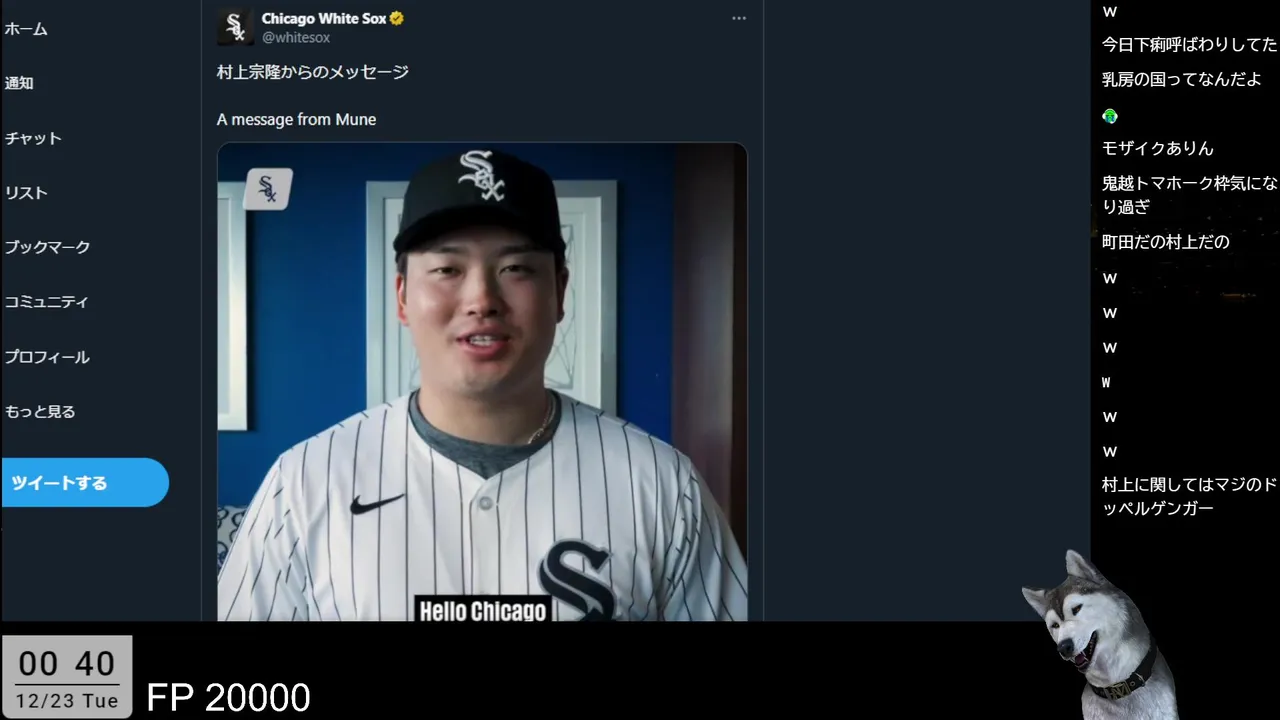
Task: Open 通知 notifications in sidebar
Action: pyautogui.click(x=19, y=83)
